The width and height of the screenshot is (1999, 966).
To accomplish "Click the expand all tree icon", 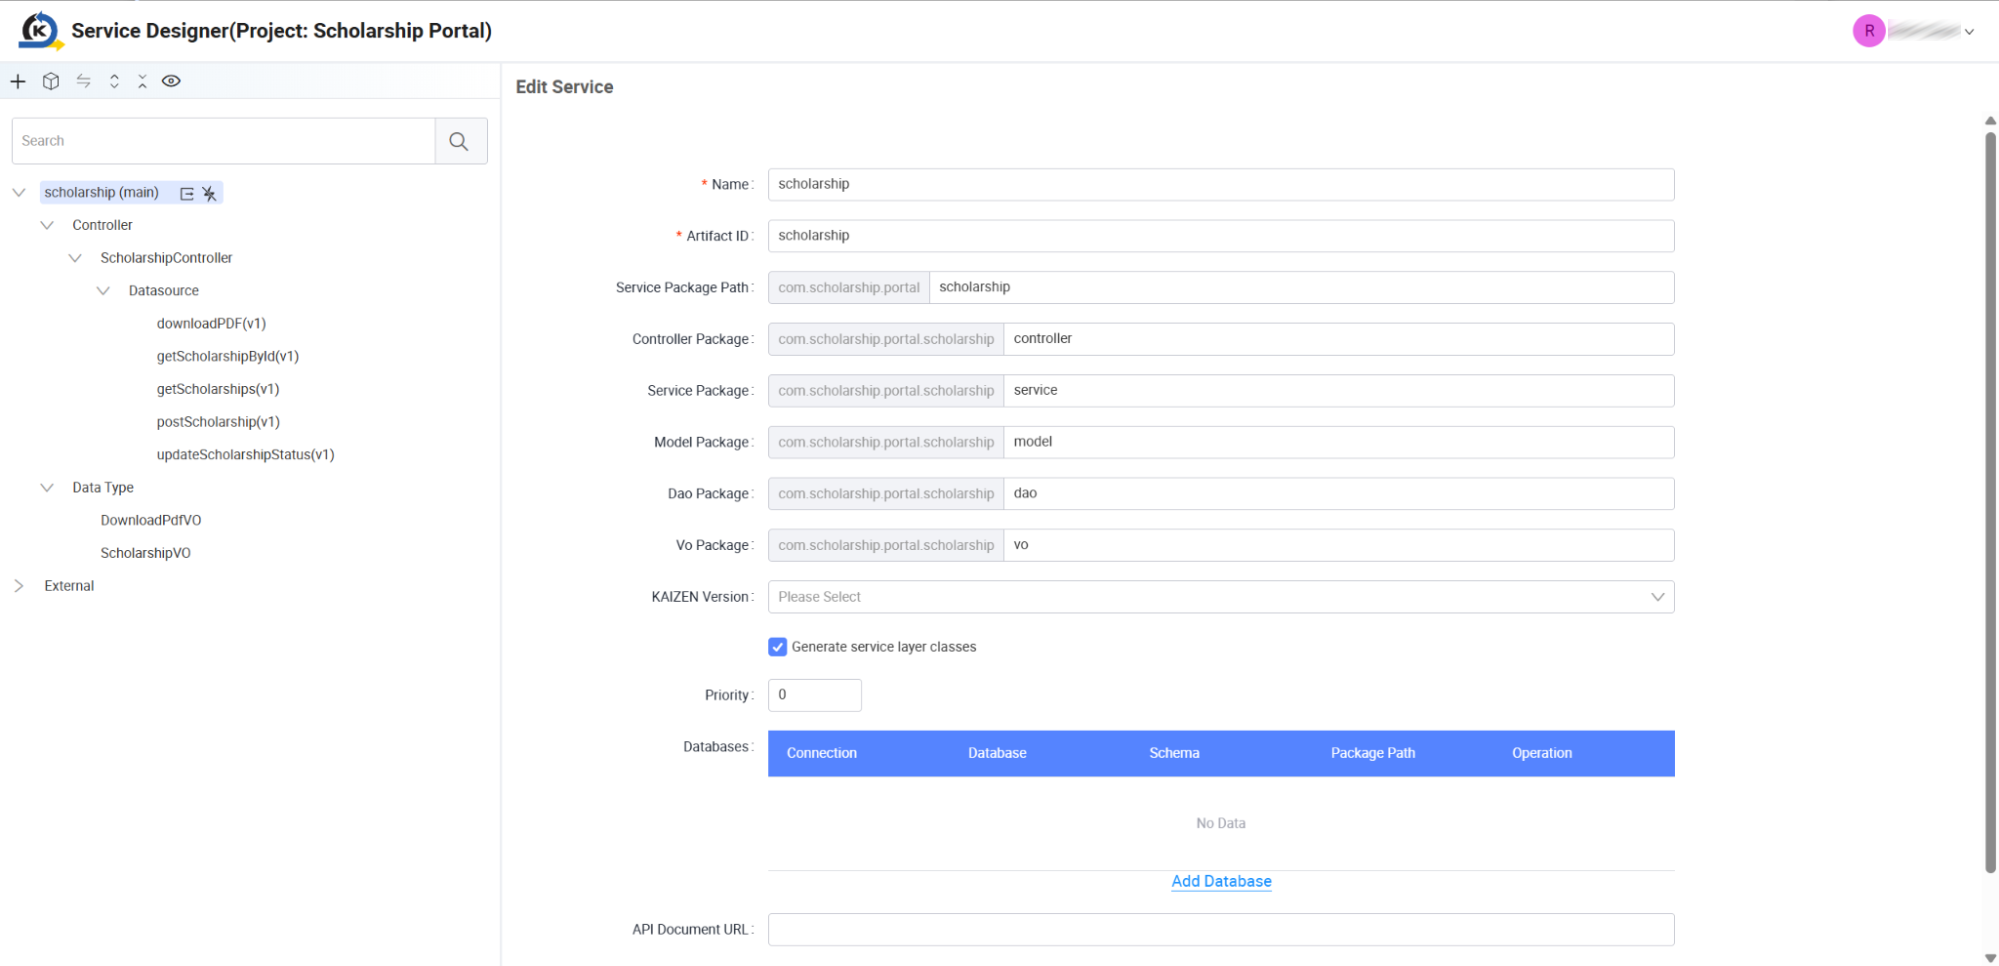I will click(x=114, y=81).
